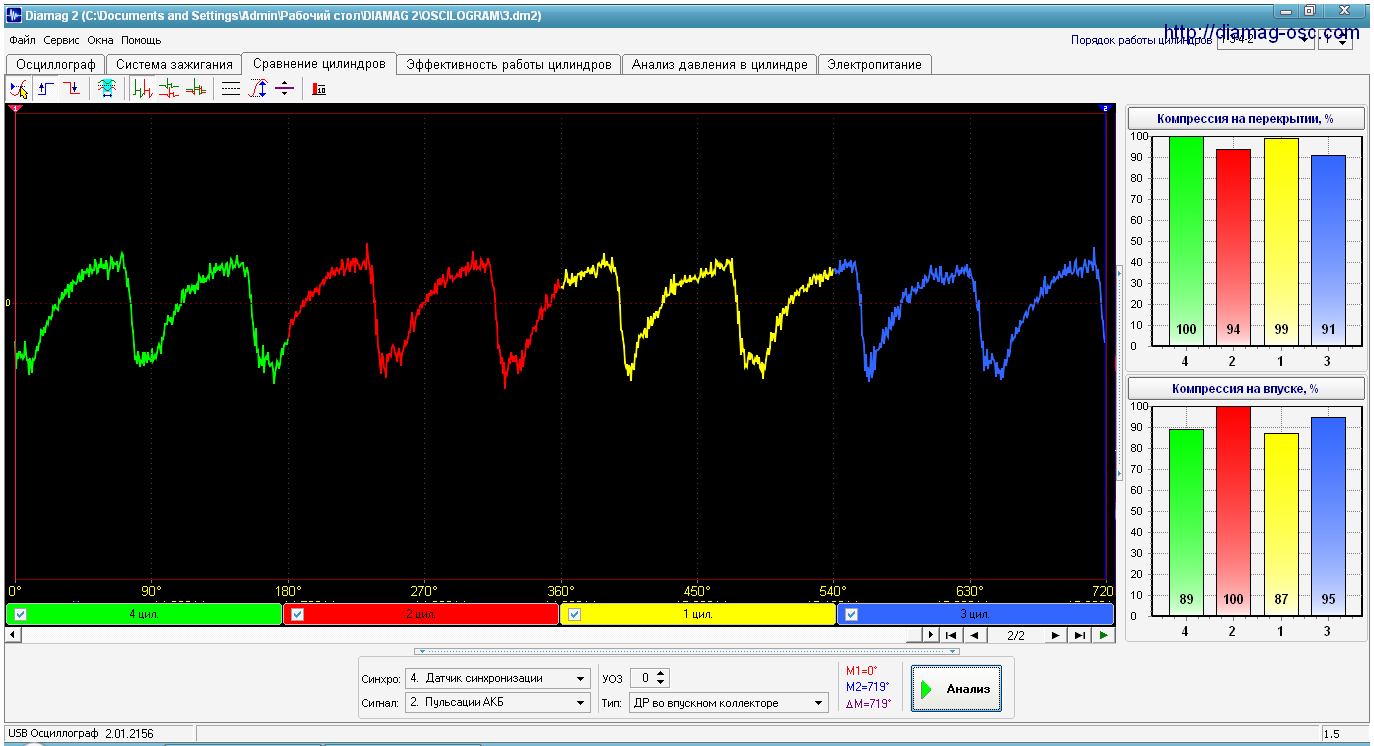Select sequential green-red waveform display mode
Screen dimensions: 1374x746
(x=143, y=89)
